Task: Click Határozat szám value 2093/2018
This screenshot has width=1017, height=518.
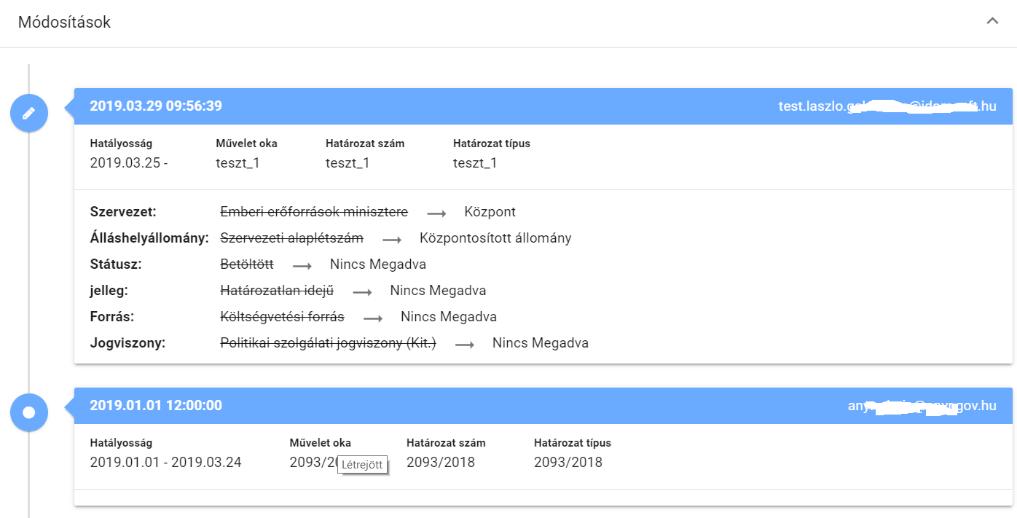Action: 440,462
